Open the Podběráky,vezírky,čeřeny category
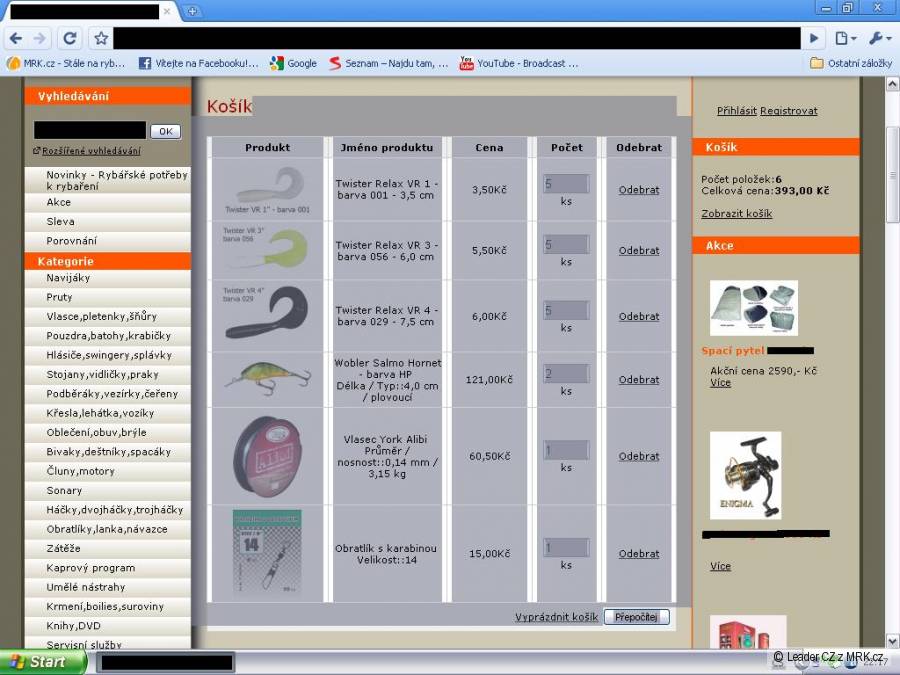 (x=108, y=394)
